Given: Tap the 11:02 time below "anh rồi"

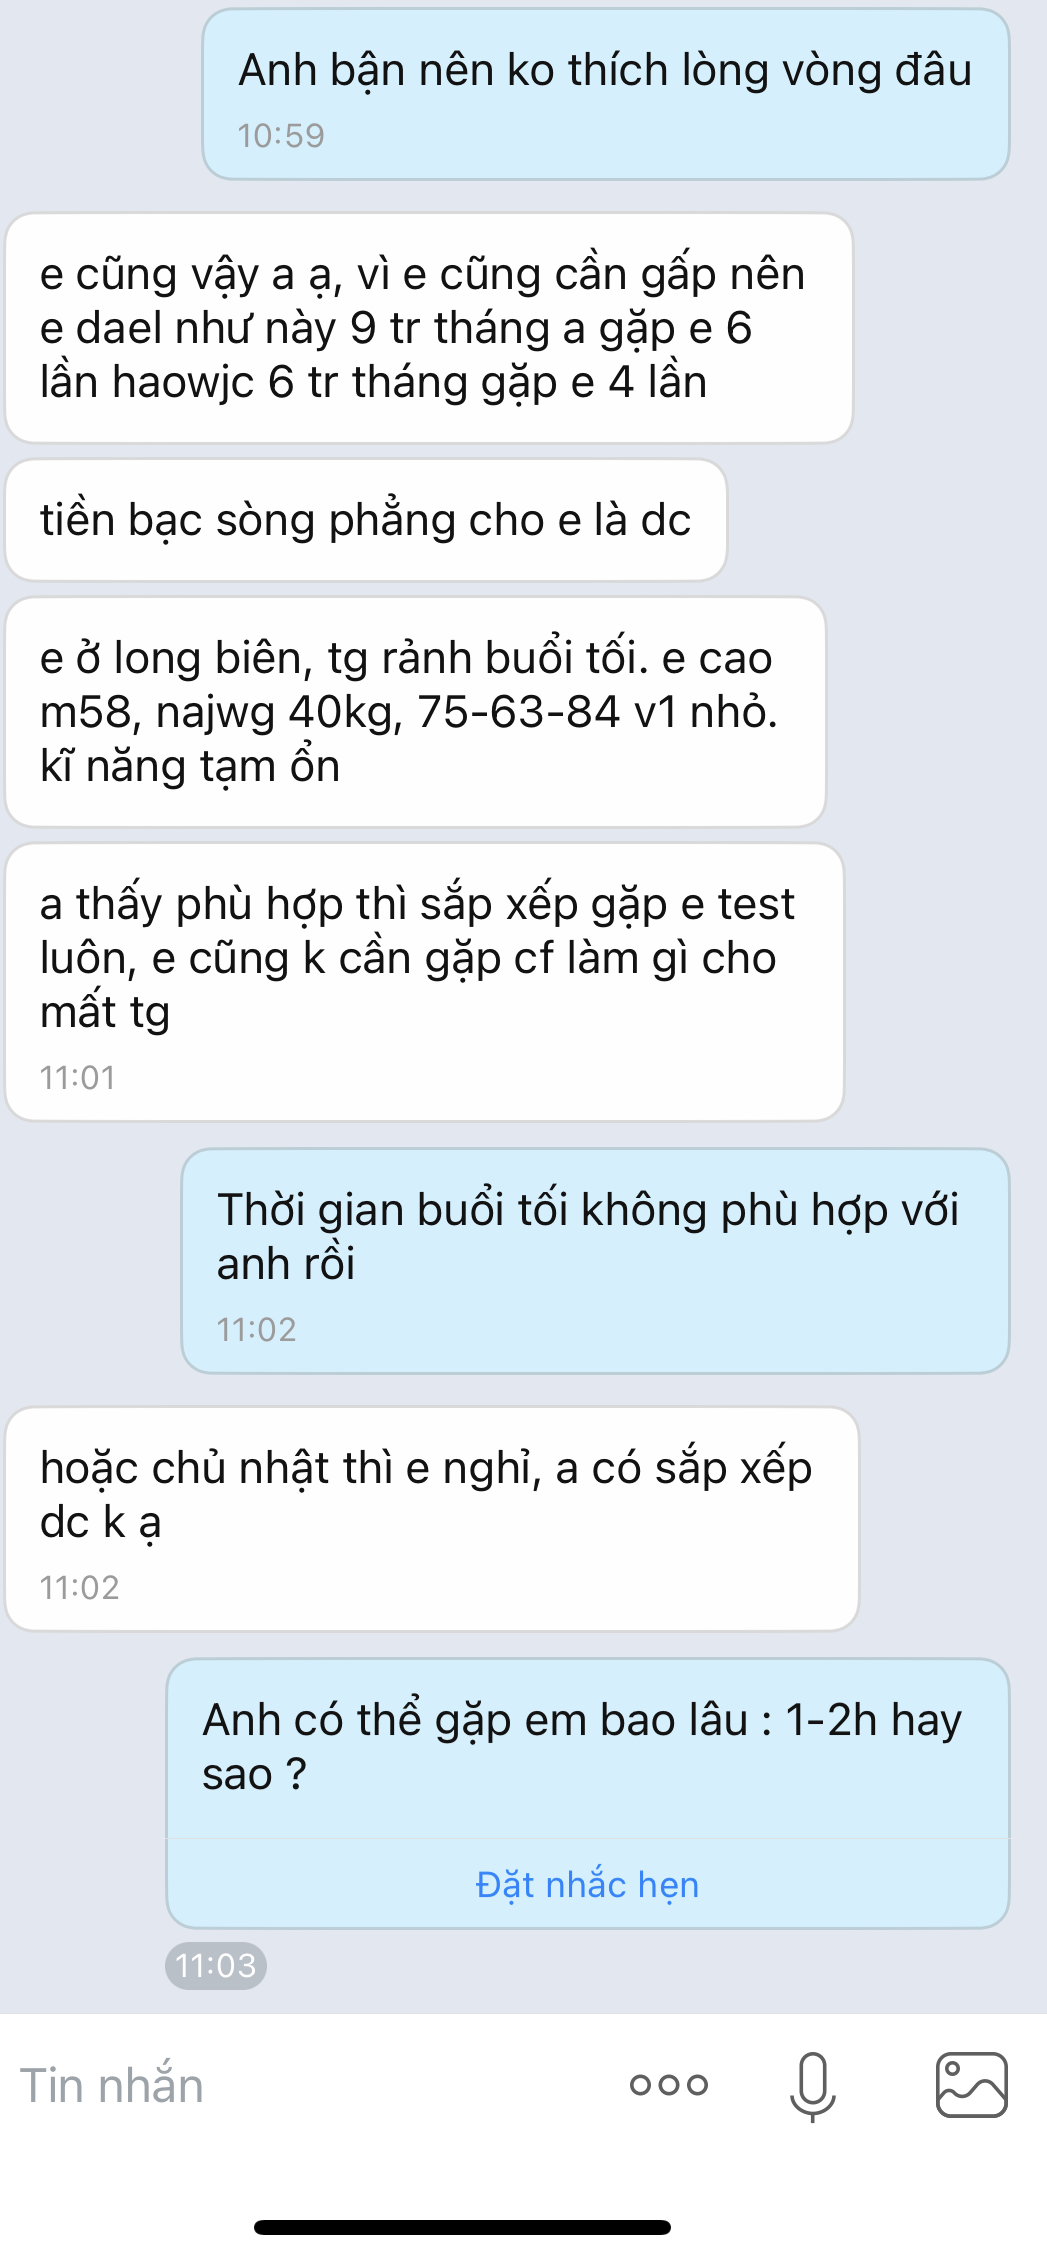Looking at the screenshot, I should tap(257, 1330).
